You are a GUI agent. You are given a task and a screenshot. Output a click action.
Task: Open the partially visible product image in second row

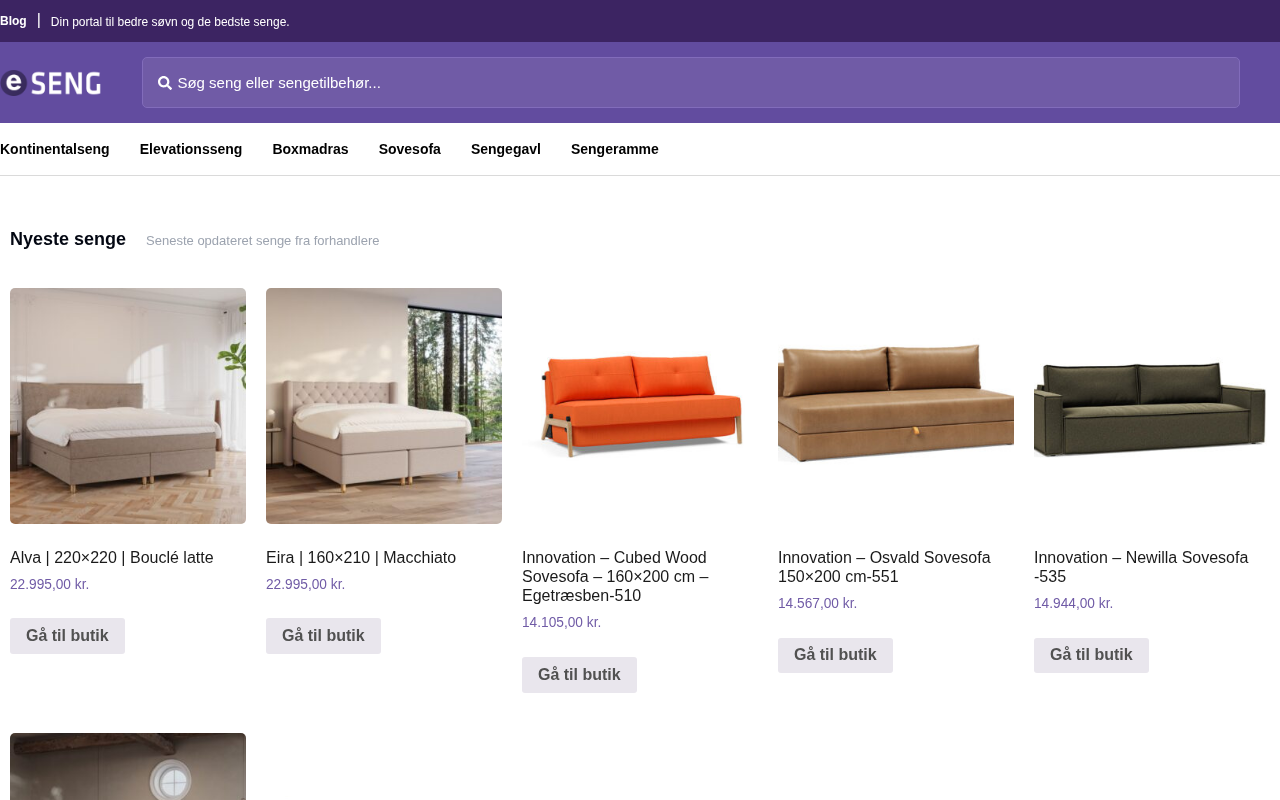[x=128, y=766]
